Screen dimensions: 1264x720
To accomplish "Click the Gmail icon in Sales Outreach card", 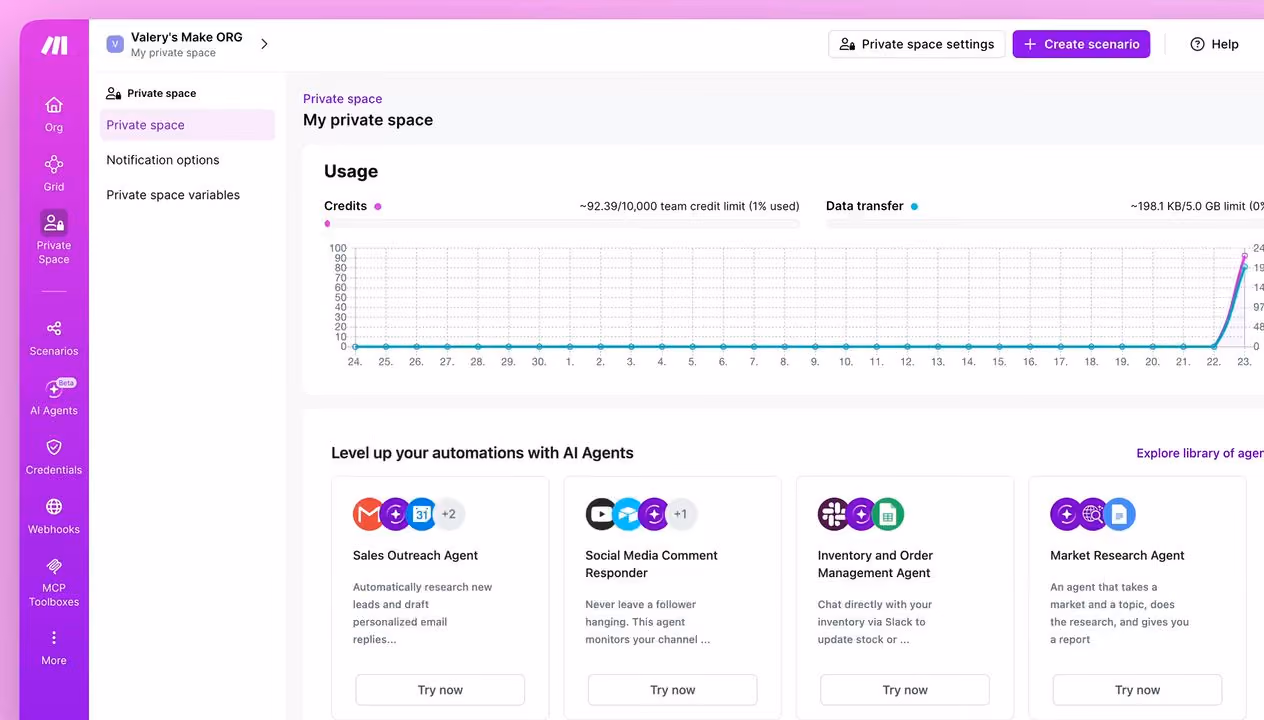I will point(369,514).
